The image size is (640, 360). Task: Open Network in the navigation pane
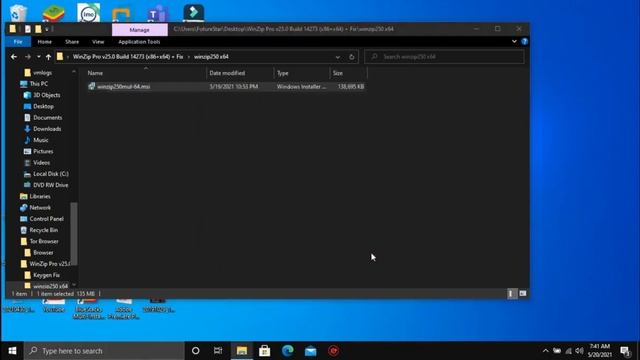pyautogui.click(x=40, y=207)
